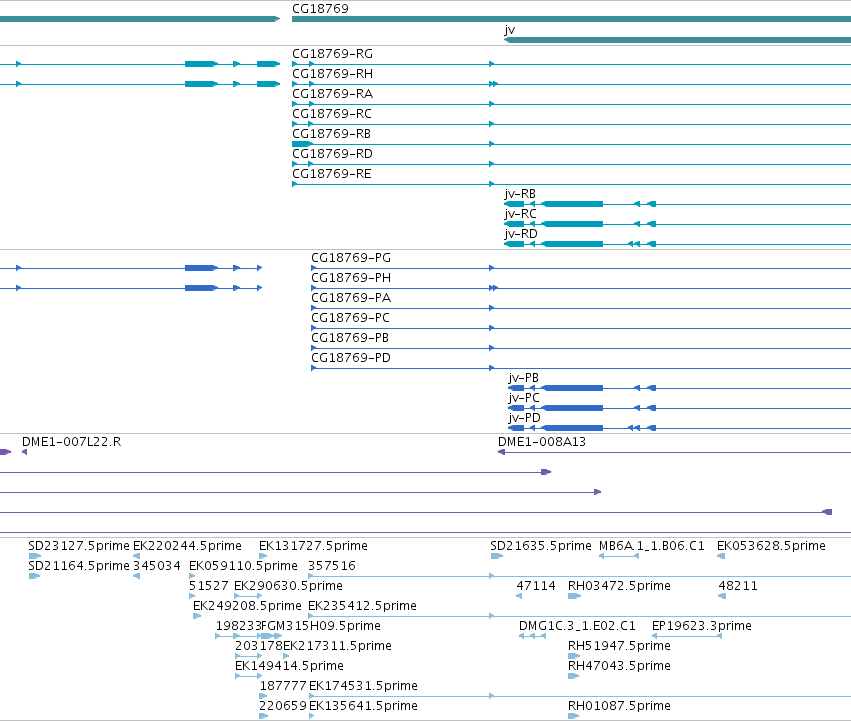Viewport: 851px width, 721px height.
Task: Click transcript CG18769-RA label
Action: (x=332, y=94)
